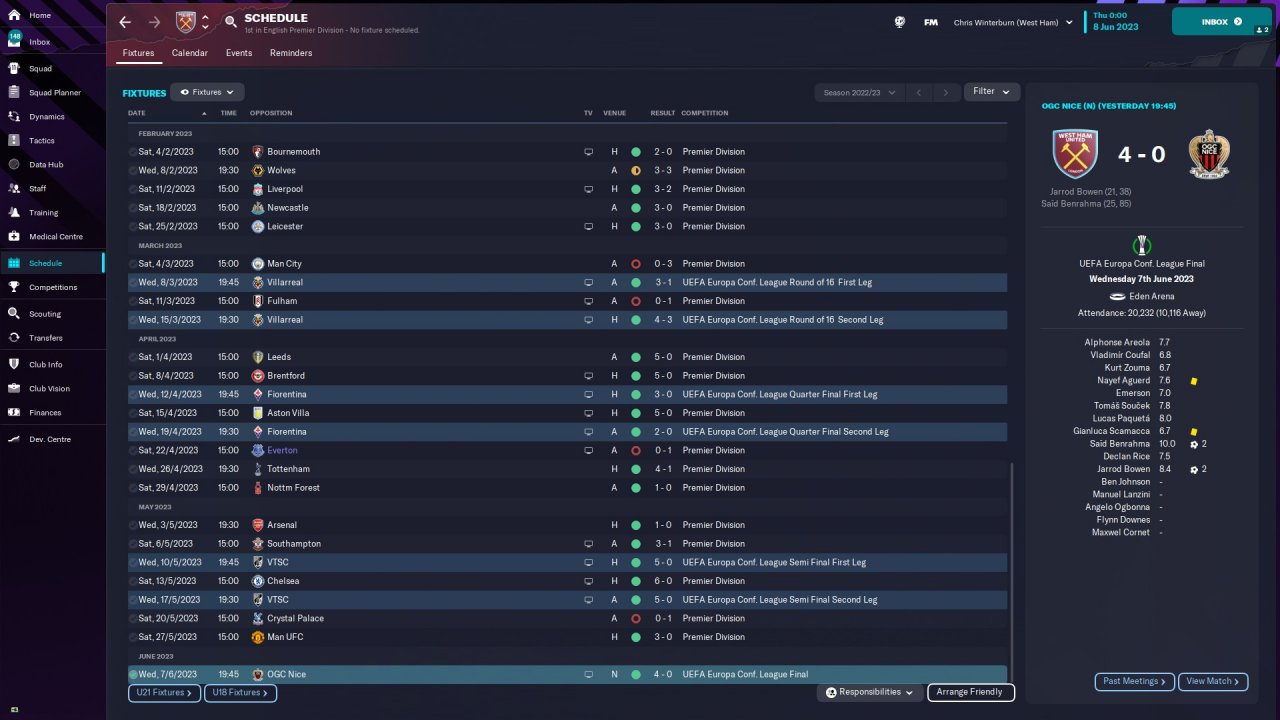Click the Liverpool club badge in the fixtures list
Image resolution: width=1280 pixels, height=720 pixels.
click(x=258, y=189)
